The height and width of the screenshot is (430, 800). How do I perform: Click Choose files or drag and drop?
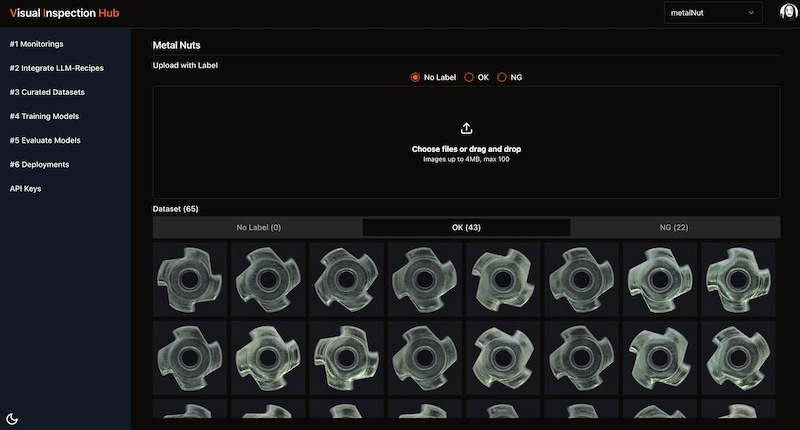(466, 149)
